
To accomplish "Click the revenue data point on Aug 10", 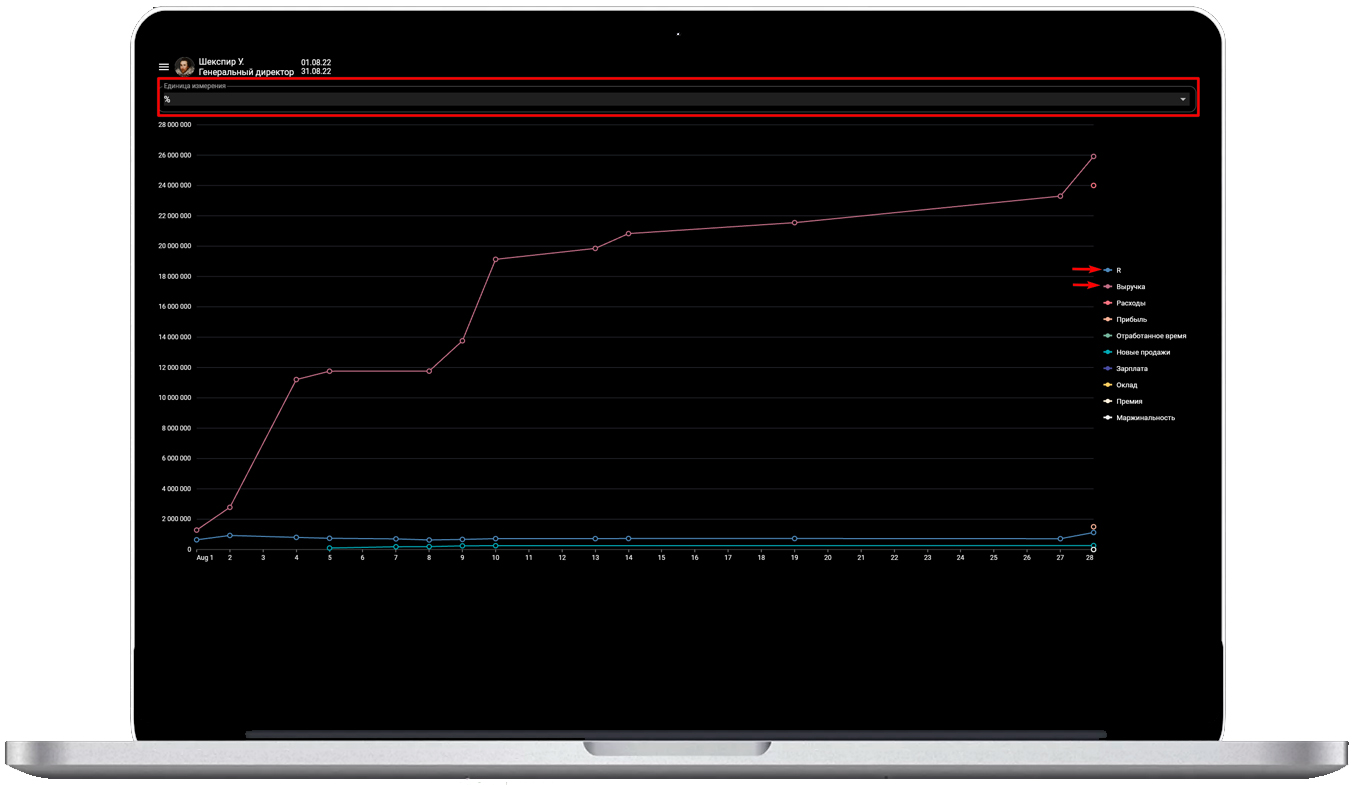I will click(x=495, y=259).
